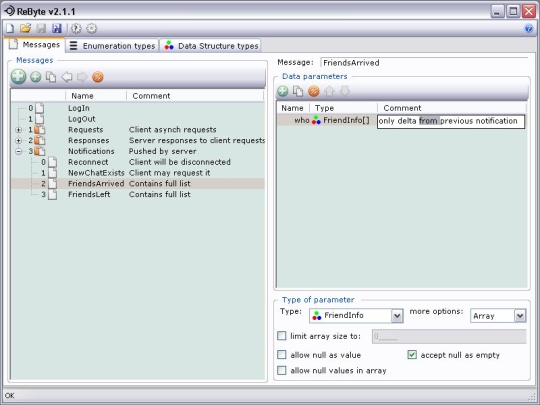Screen dimensions: 540x405
Task: Switch to Data Structure types tab
Action: coord(210,46)
